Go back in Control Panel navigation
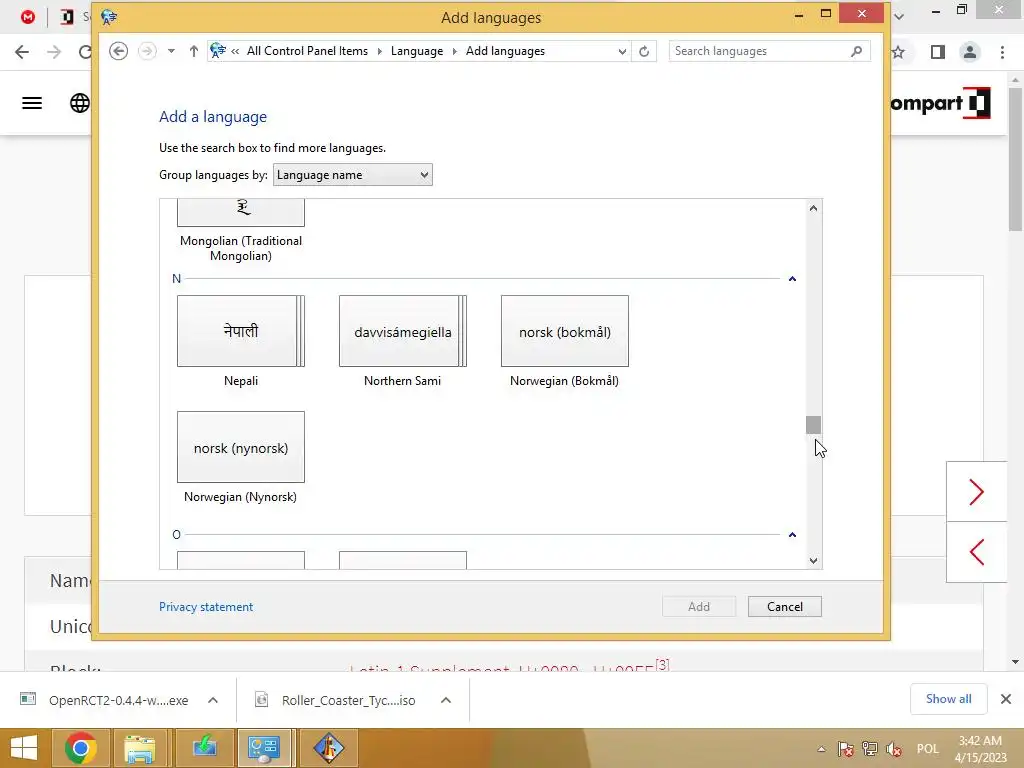1024x768 pixels. (x=118, y=51)
